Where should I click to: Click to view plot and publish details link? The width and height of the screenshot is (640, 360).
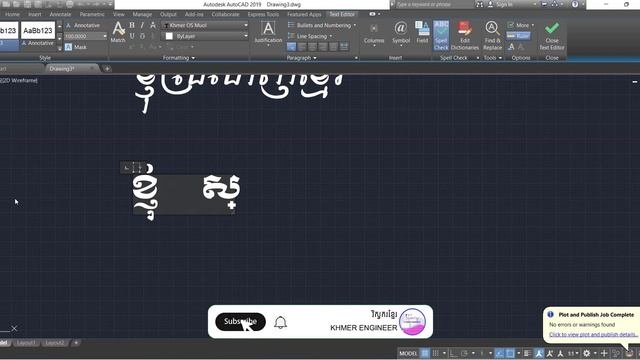tap(593, 334)
